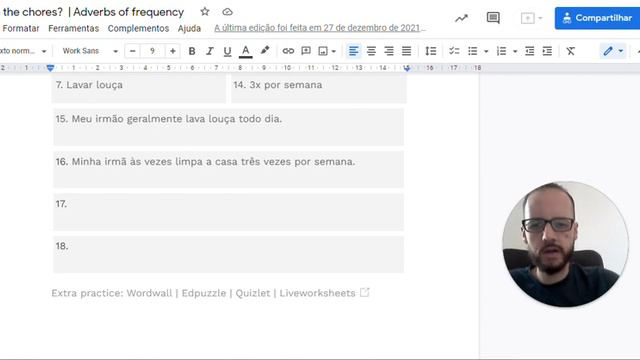Image resolution: width=640 pixels, height=360 pixels.
Task: Click the right indent ruler marker
Action: [407, 68]
